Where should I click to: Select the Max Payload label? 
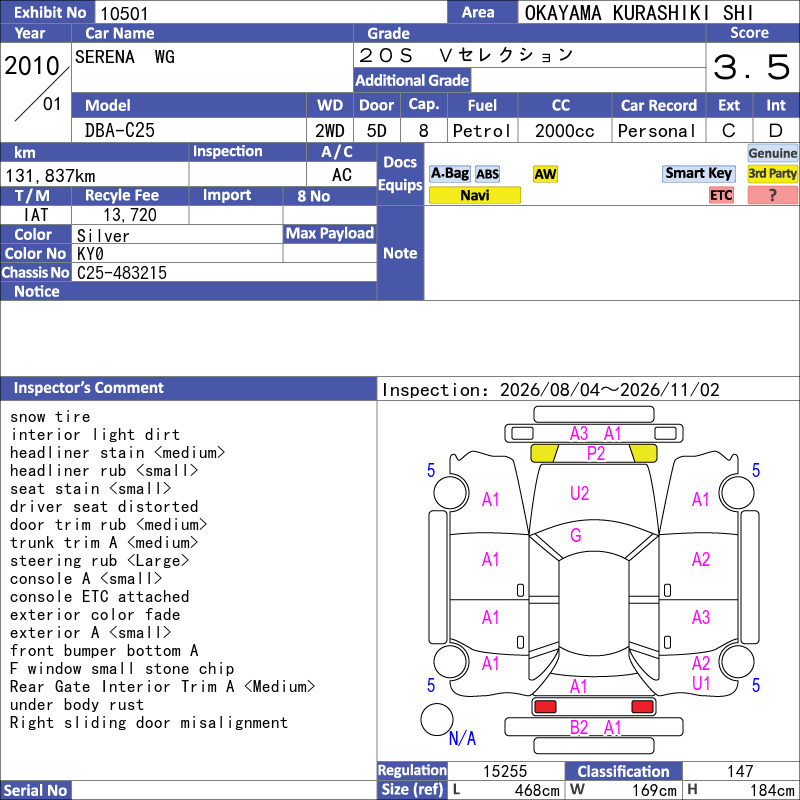[330, 233]
